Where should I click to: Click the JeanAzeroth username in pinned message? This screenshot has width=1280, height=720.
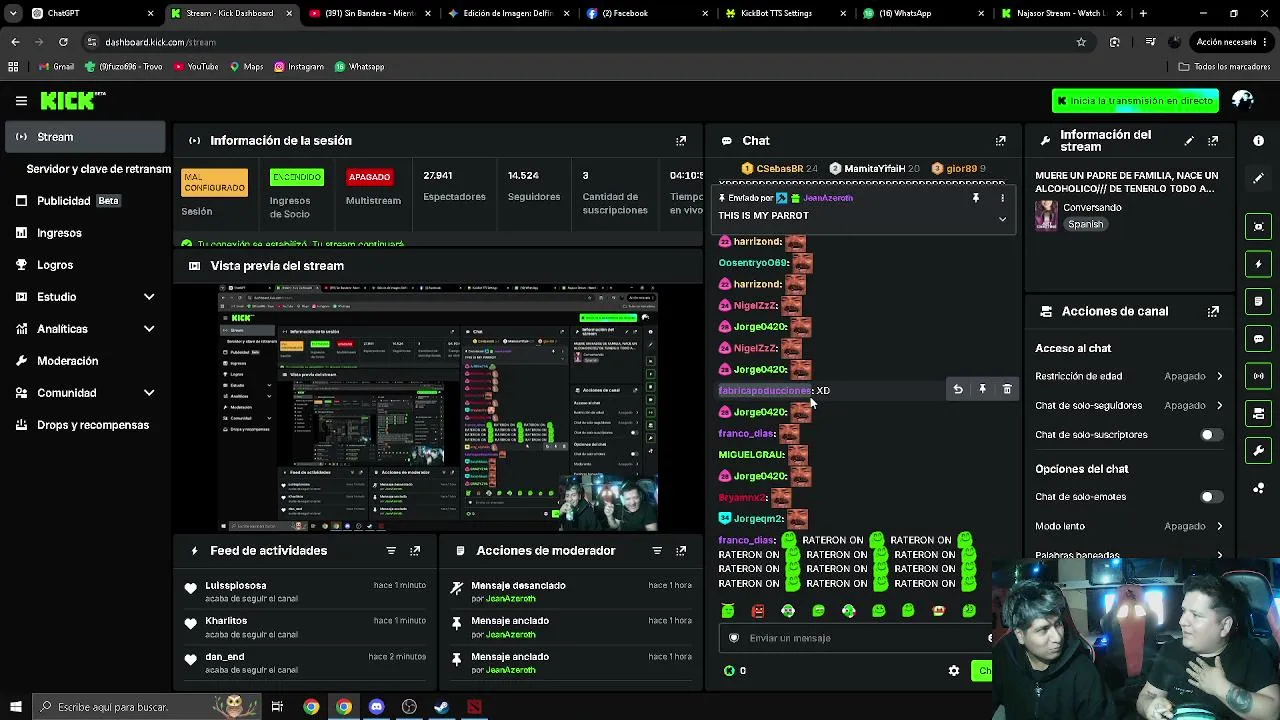tap(828, 198)
